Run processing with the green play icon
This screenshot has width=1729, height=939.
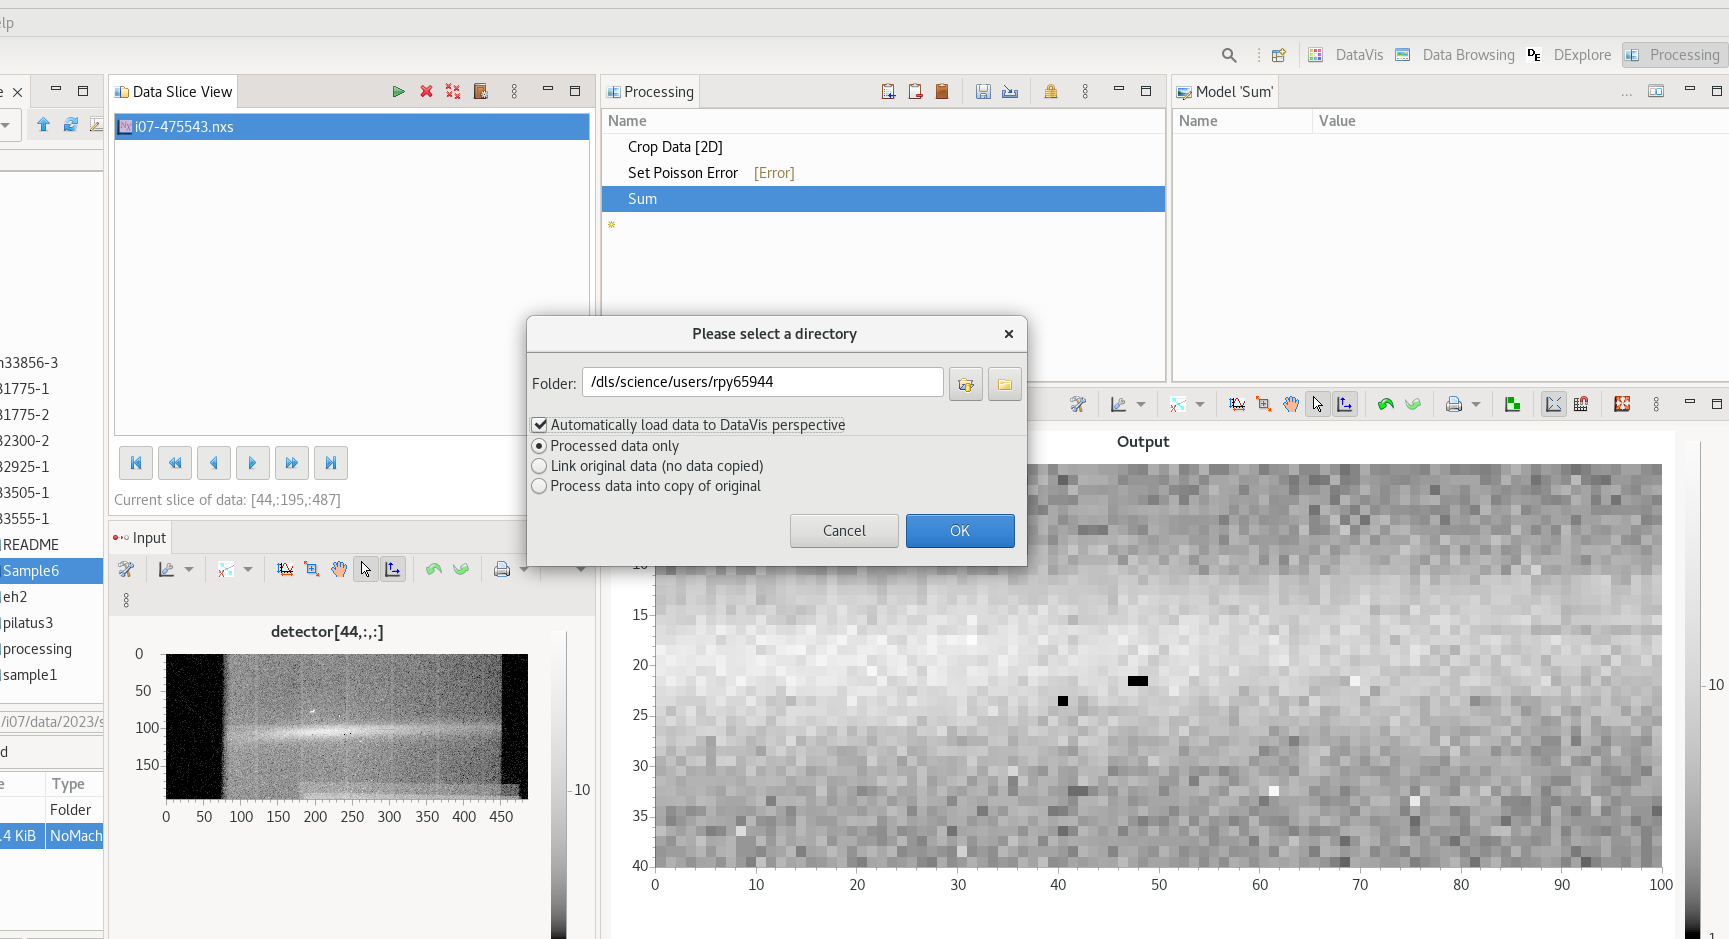[x=398, y=92]
